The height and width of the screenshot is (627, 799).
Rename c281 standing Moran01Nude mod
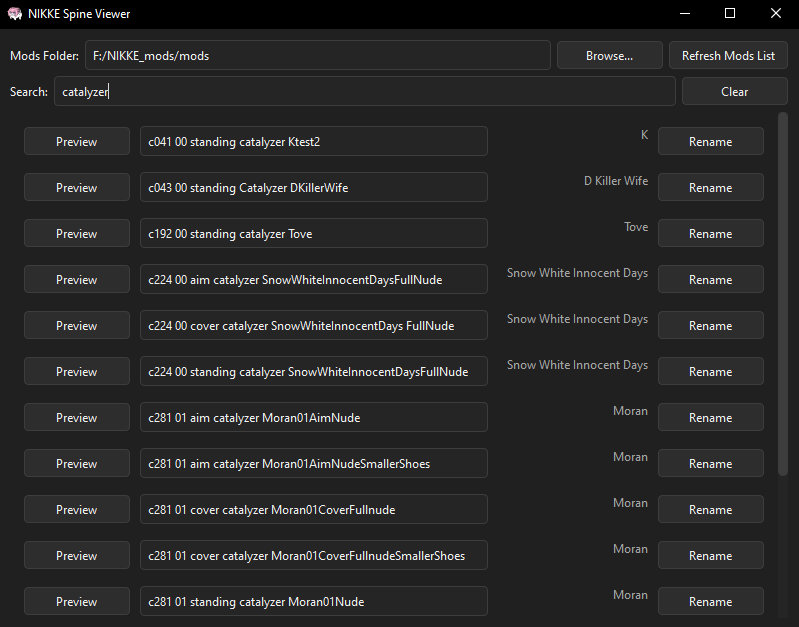(x=710, y=602)
